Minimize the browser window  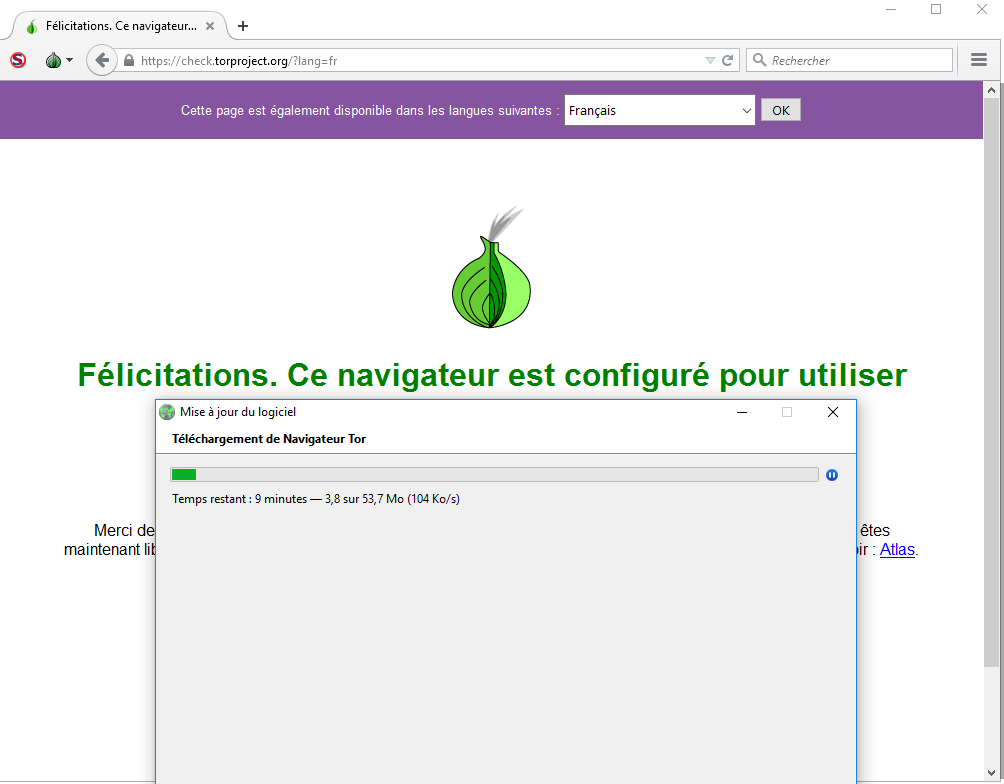pos(890,9)
